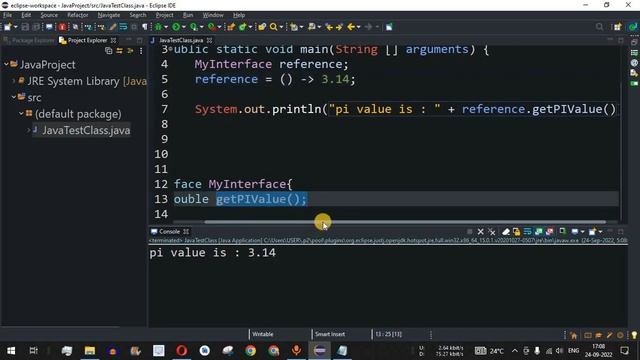This screenshot has width=640, height=360.
Task: Click the New file toolbar icon
Action: coord(8,27)
